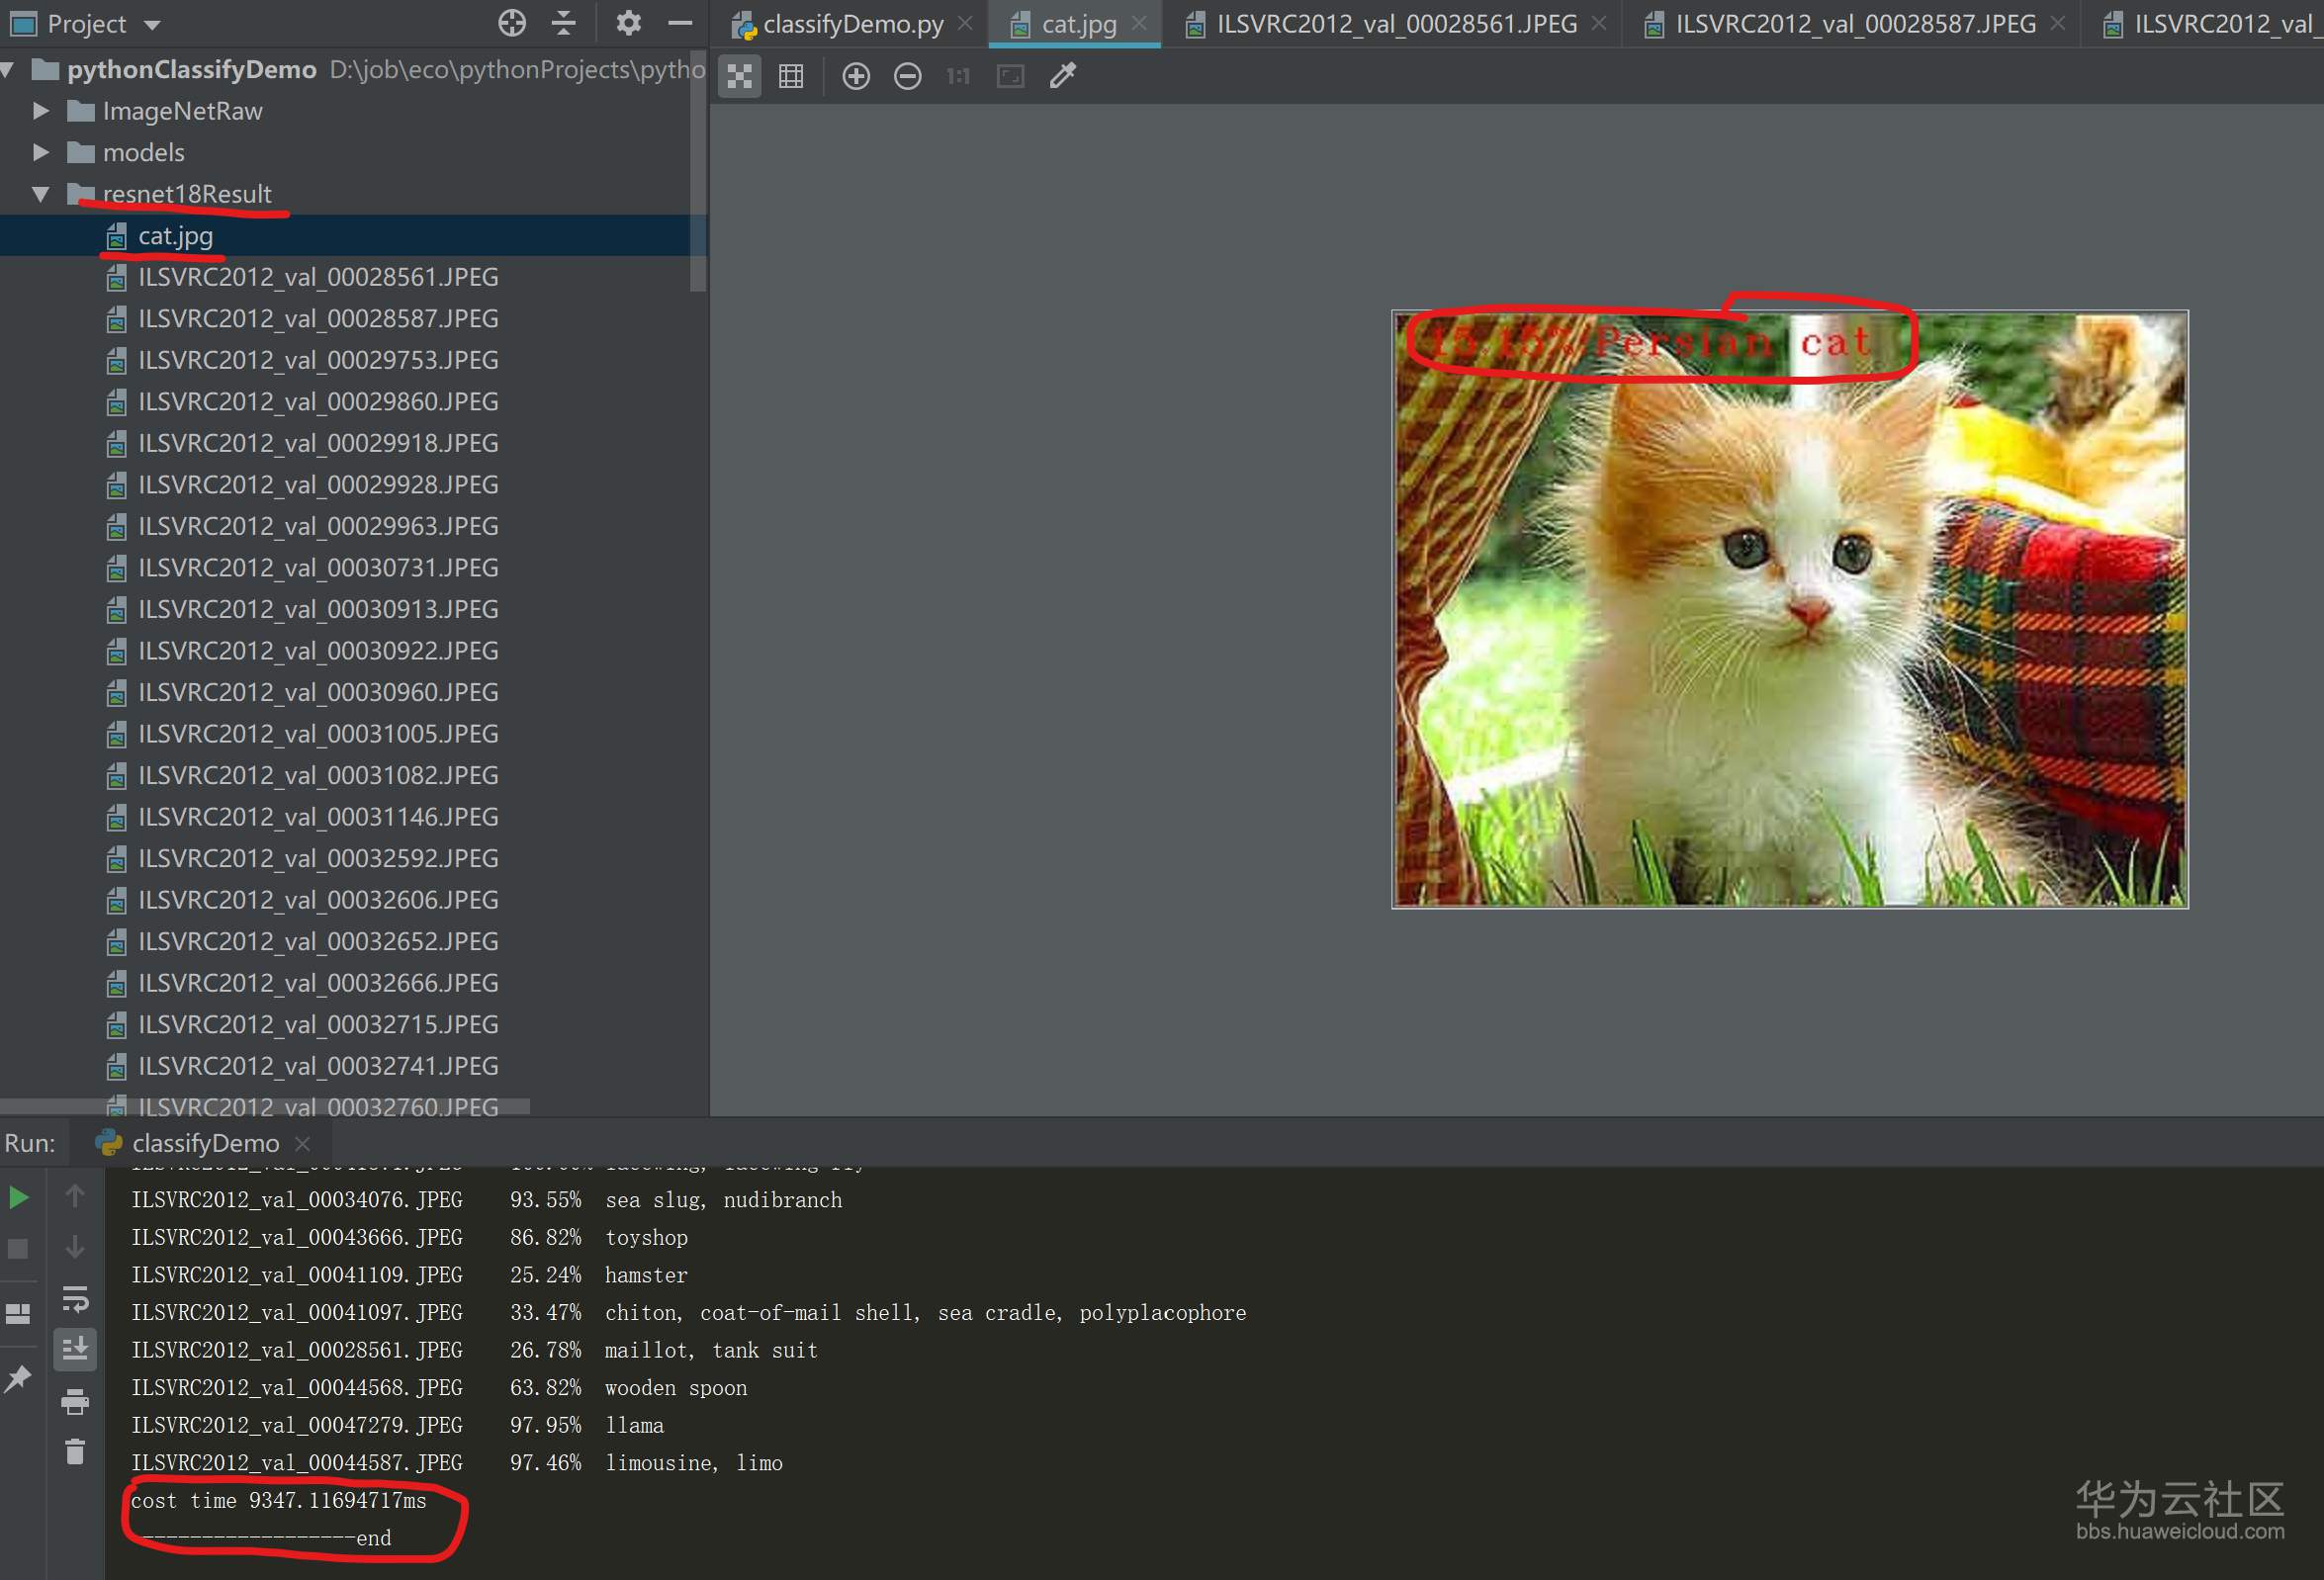This screenshot has width=2324, height=1580.
Task: Click the locate opened file crosshair icon
Action: tap(512, 23)
